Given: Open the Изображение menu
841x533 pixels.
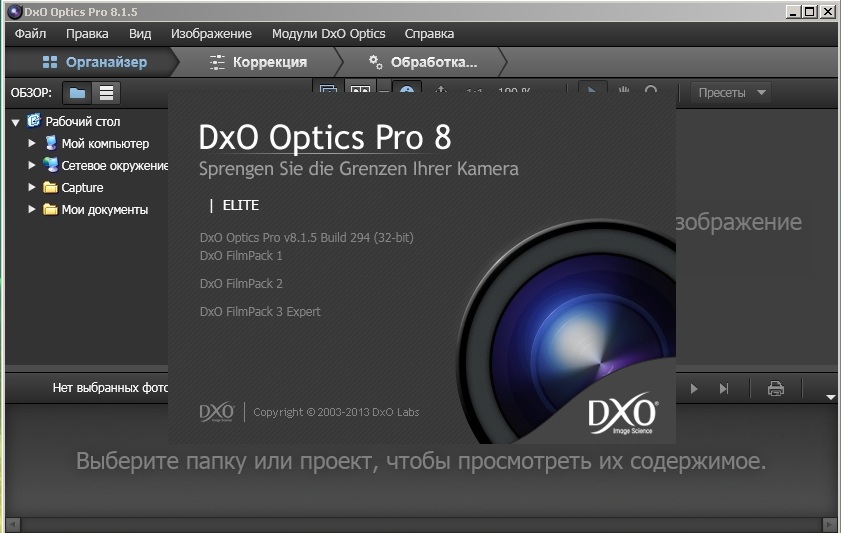Looking at the screenshot, I should pos(211,34).
